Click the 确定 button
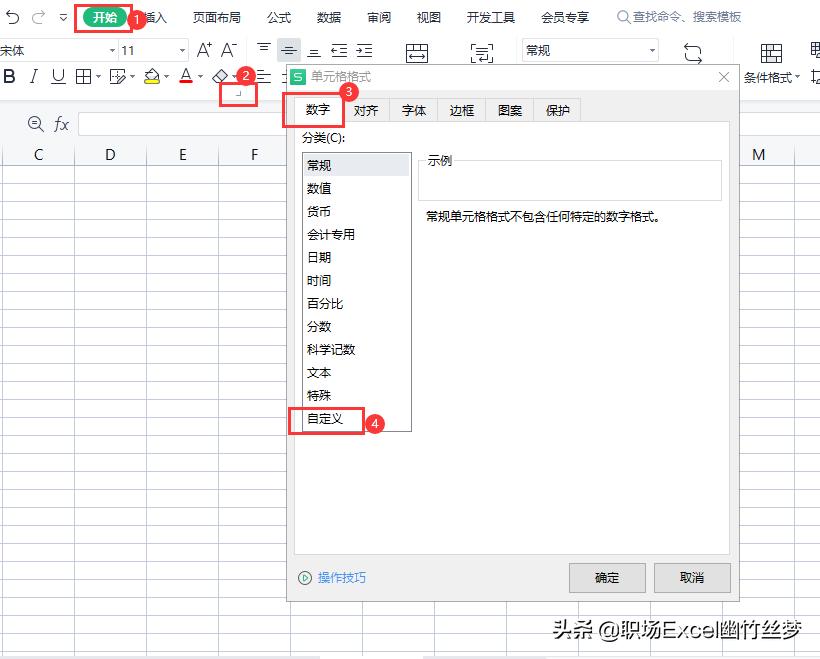This screenshot has width=820, height=659. click(606, 578)
